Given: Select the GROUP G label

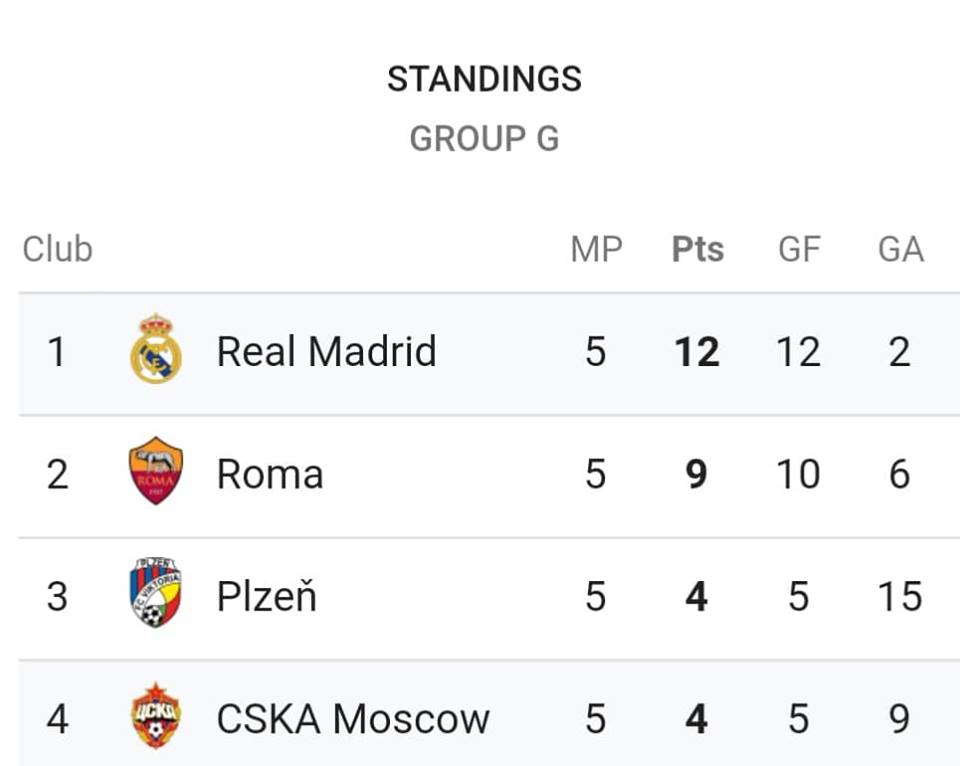Looking at the screenshot, I should [x=484, y=138].
